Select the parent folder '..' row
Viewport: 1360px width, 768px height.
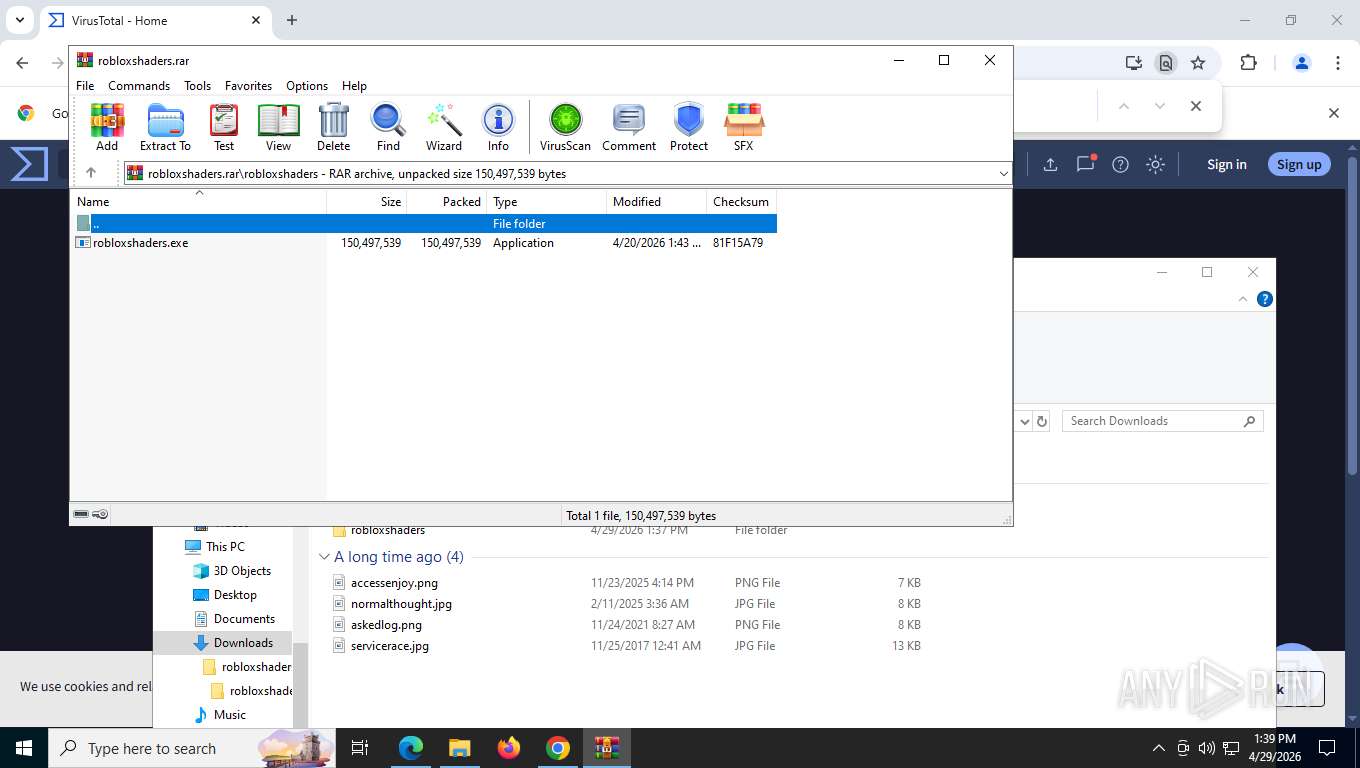[425, 223]
